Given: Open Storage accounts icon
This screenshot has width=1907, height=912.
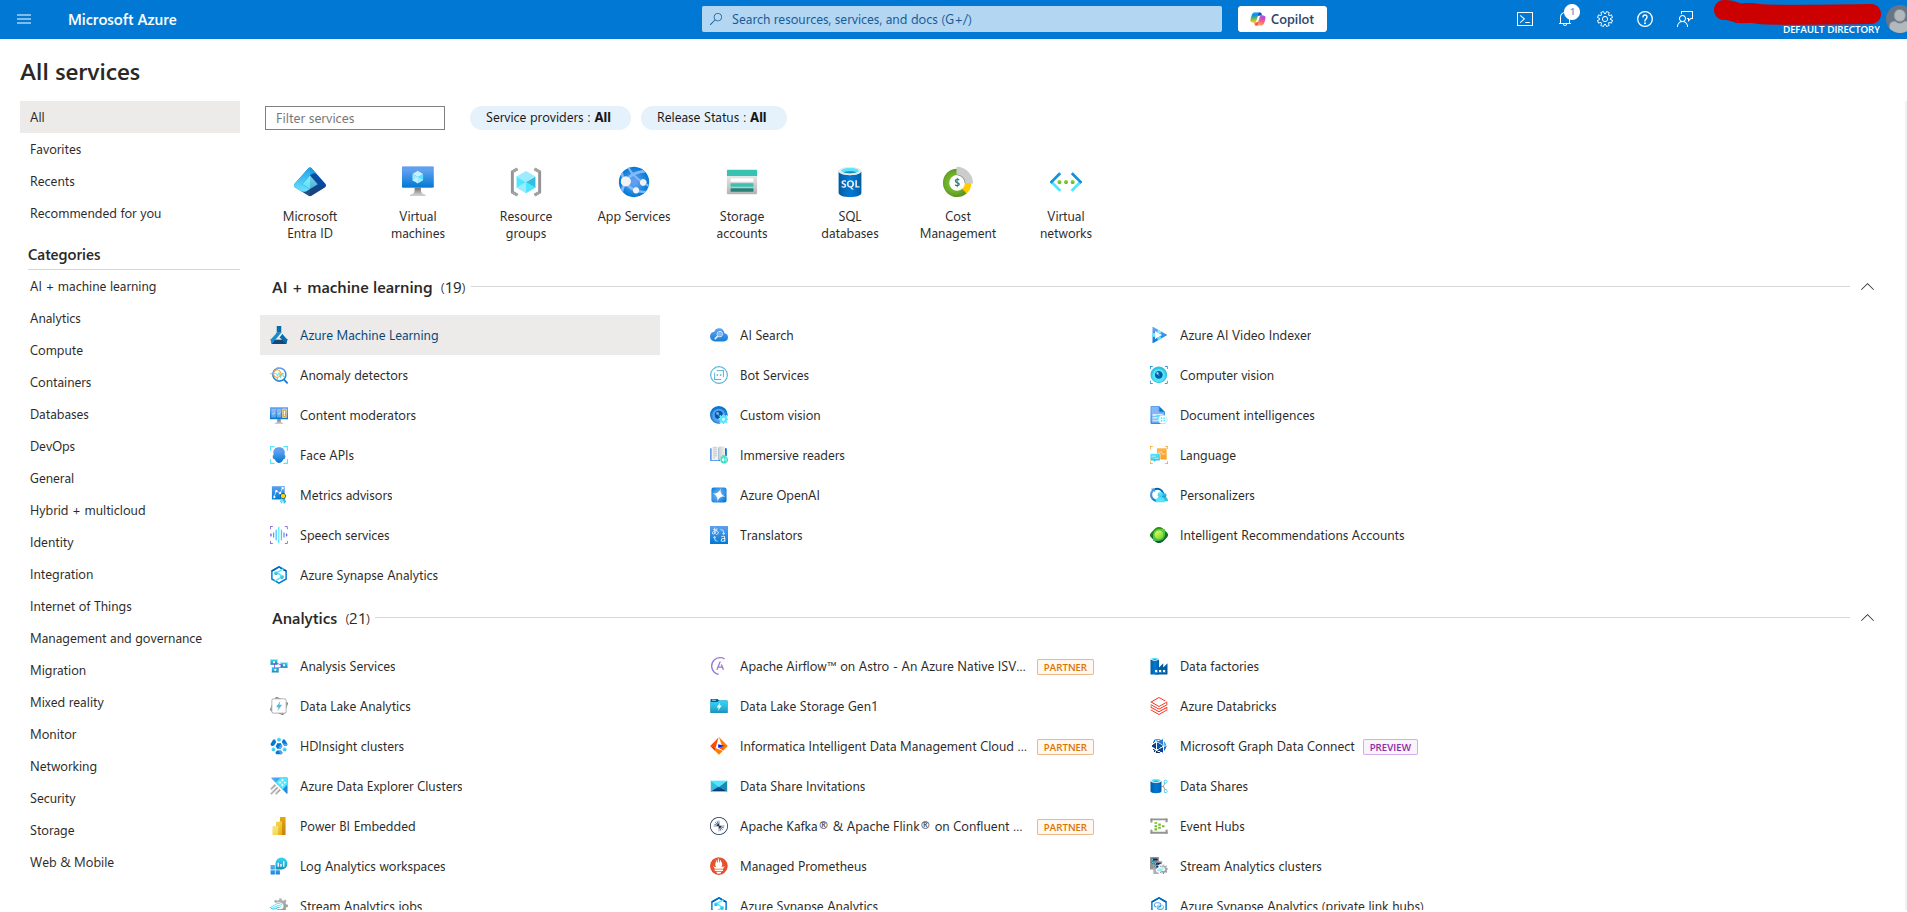Looking at the screenshot, I should click(x=742, y=182).
